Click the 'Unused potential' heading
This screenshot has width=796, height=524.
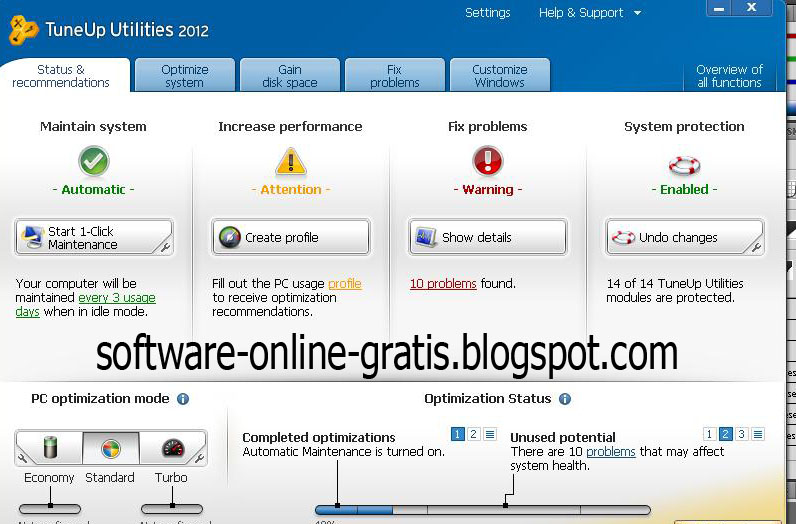point(562,437)
